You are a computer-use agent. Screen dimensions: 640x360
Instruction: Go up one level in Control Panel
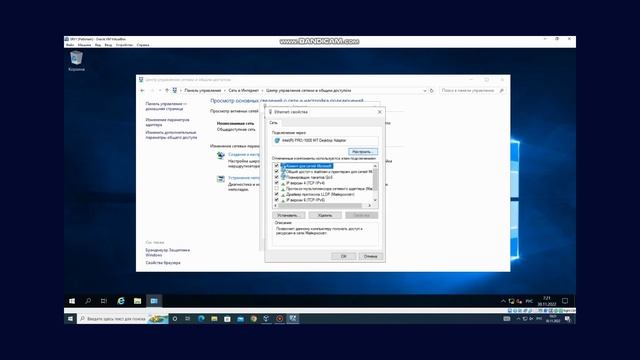coord(167,91)
